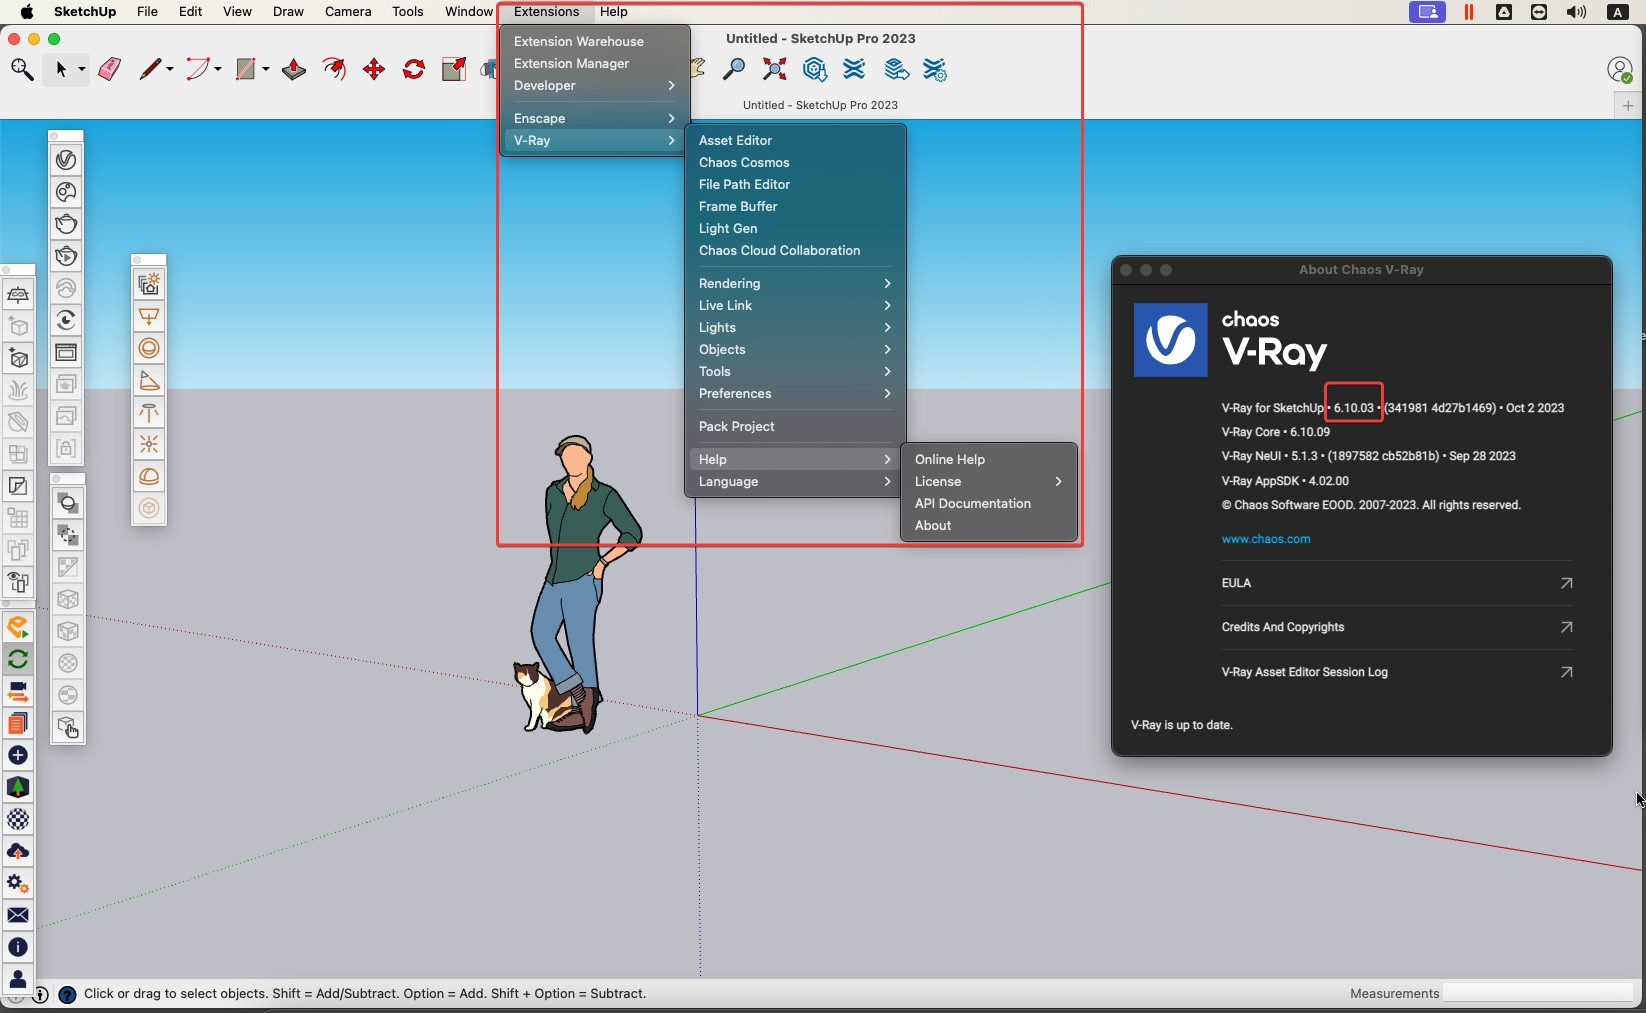Click About in the Help submenu
This screenshot has height=1013, width=1646.
tap(988, 526)
